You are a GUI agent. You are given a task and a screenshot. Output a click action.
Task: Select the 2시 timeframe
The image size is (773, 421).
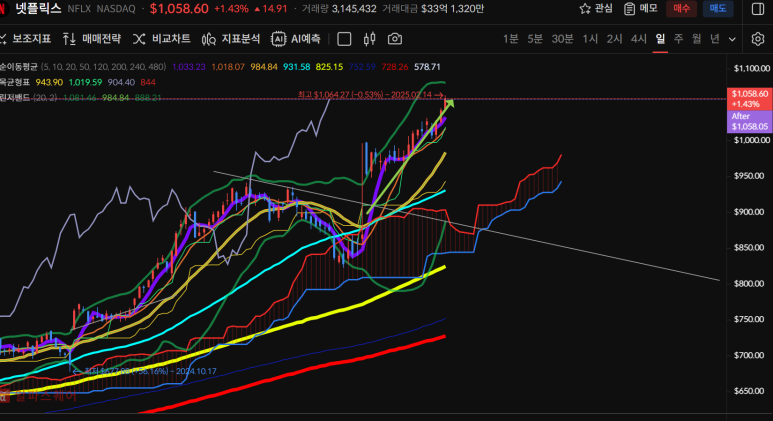coord(614,38)
